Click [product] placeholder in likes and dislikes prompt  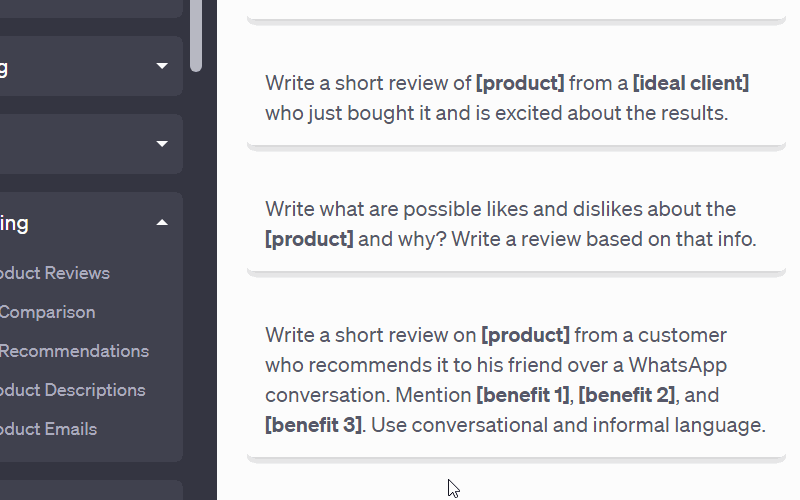[x=309, y=239]
